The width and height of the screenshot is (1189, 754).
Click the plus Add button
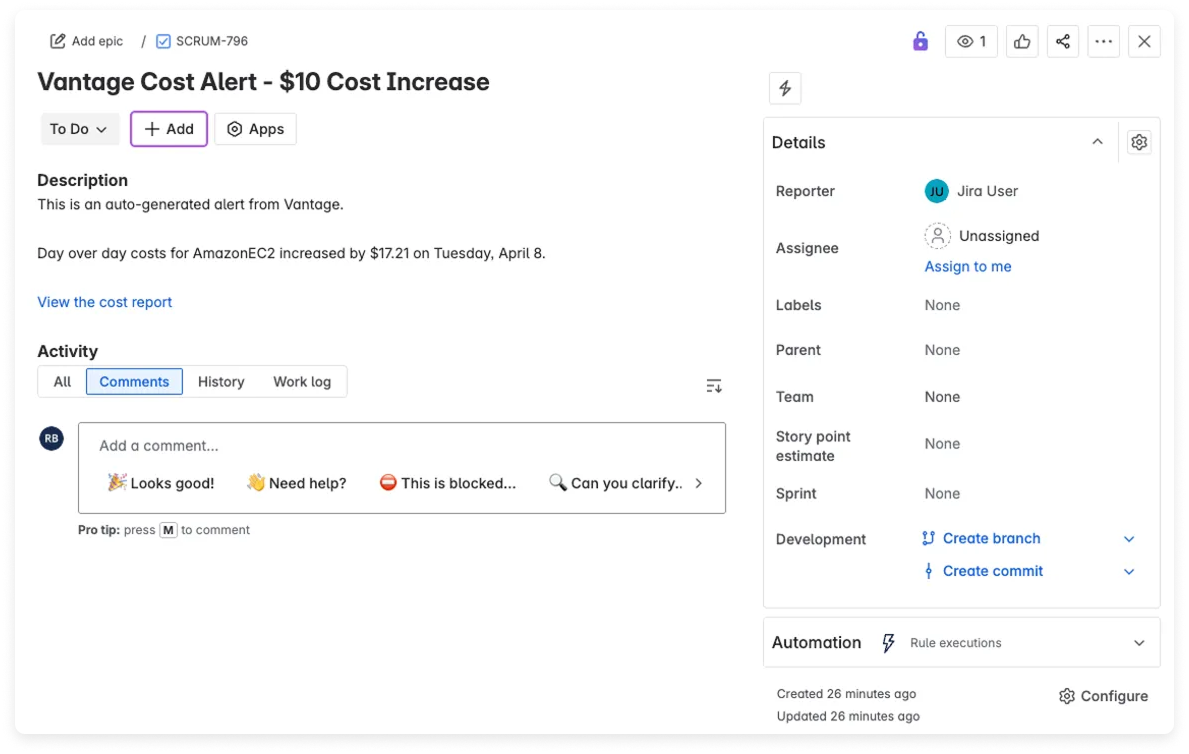coord(169,129)
